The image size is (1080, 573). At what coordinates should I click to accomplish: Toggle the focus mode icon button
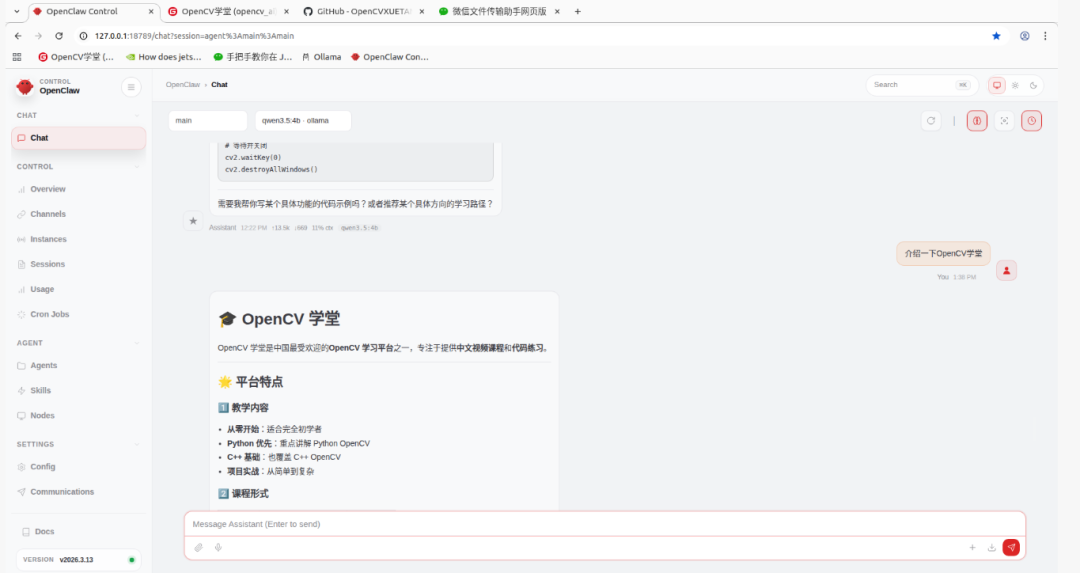click(1004, 121)
